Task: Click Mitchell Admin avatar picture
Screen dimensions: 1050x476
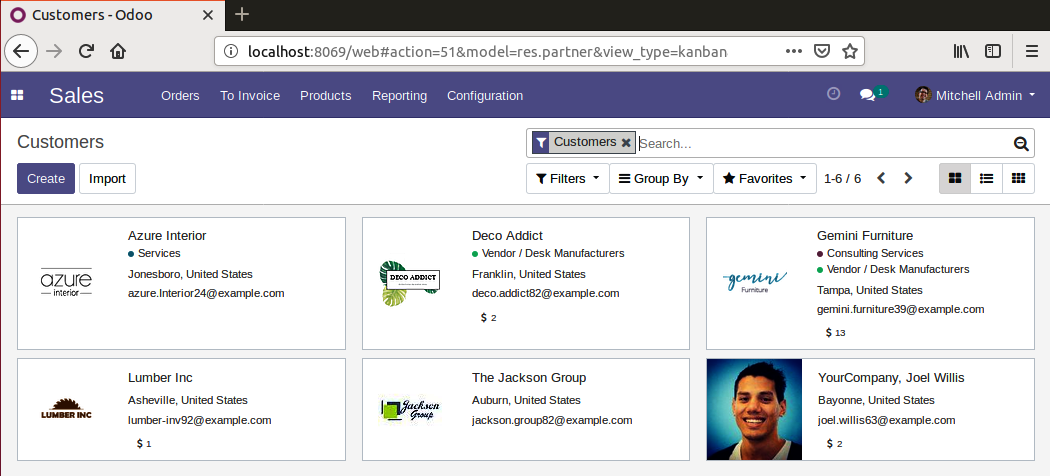Action: pos(923,95)
